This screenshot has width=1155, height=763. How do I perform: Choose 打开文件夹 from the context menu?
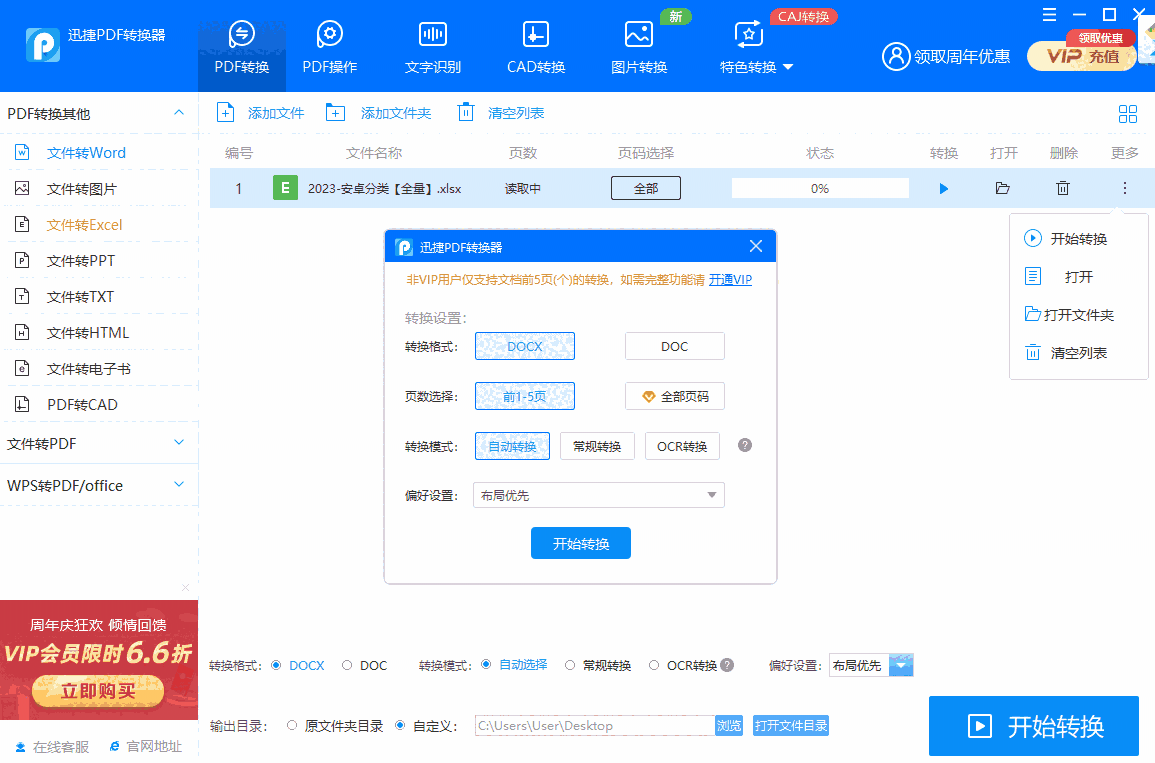click(x=1079, y=314)
